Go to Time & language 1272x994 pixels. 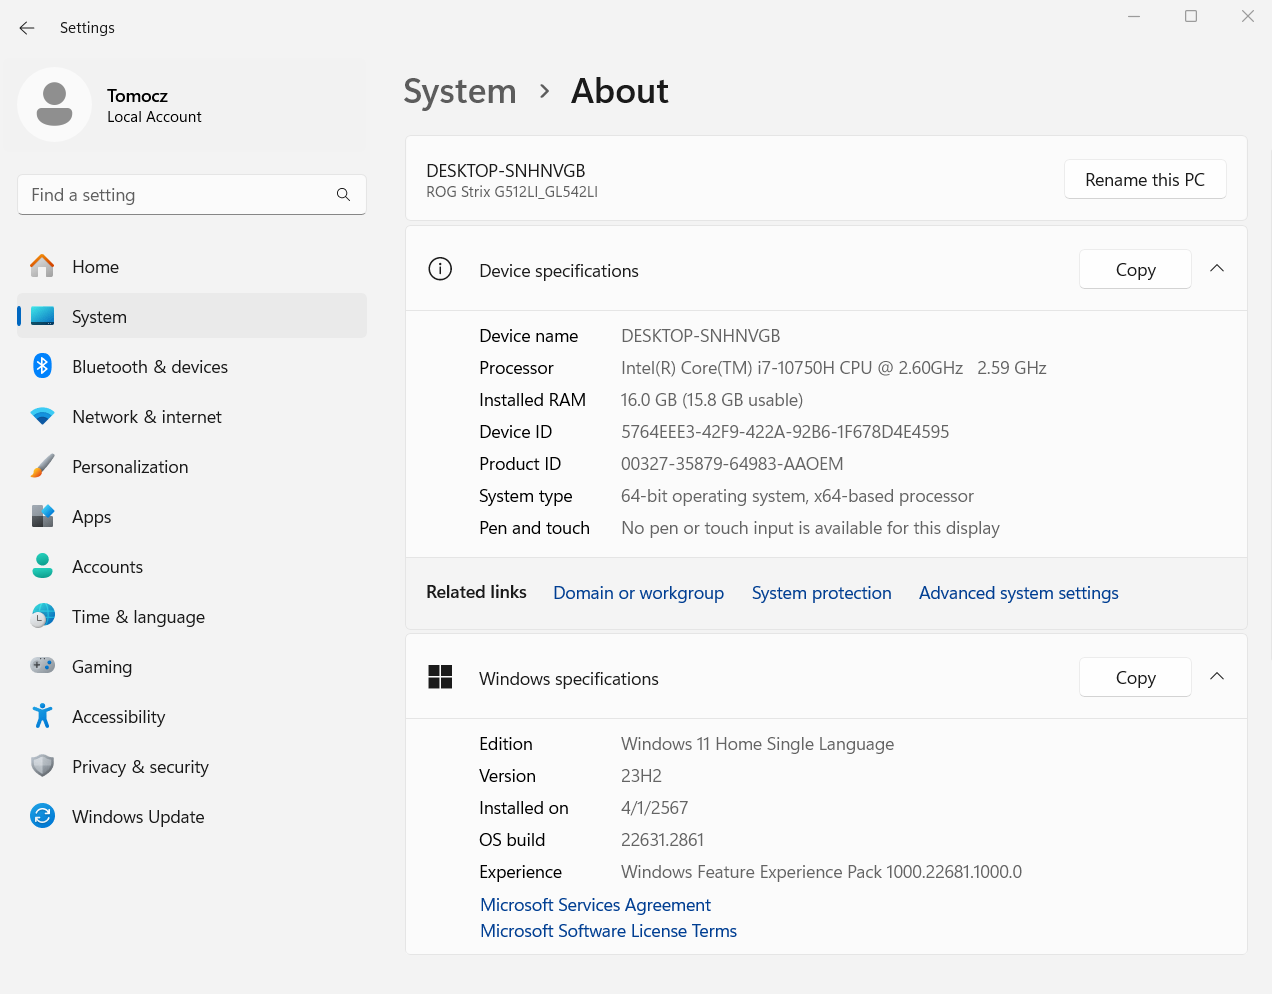[192, 617]
